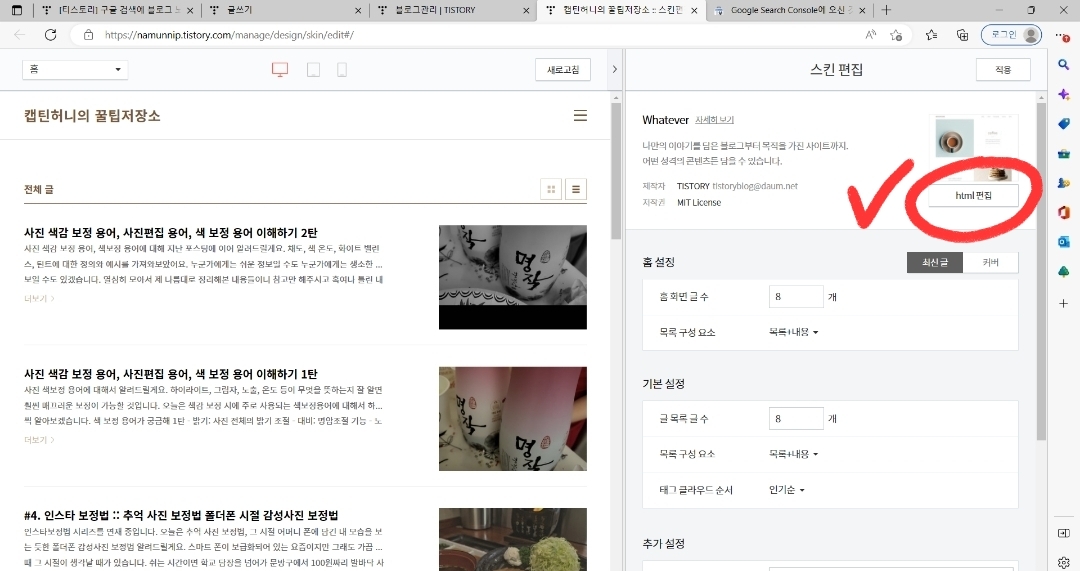Image resolution: width=1080 pixels, height=571 pixels.
Task: Close the 글쓰기 tab
Action: 357,10
